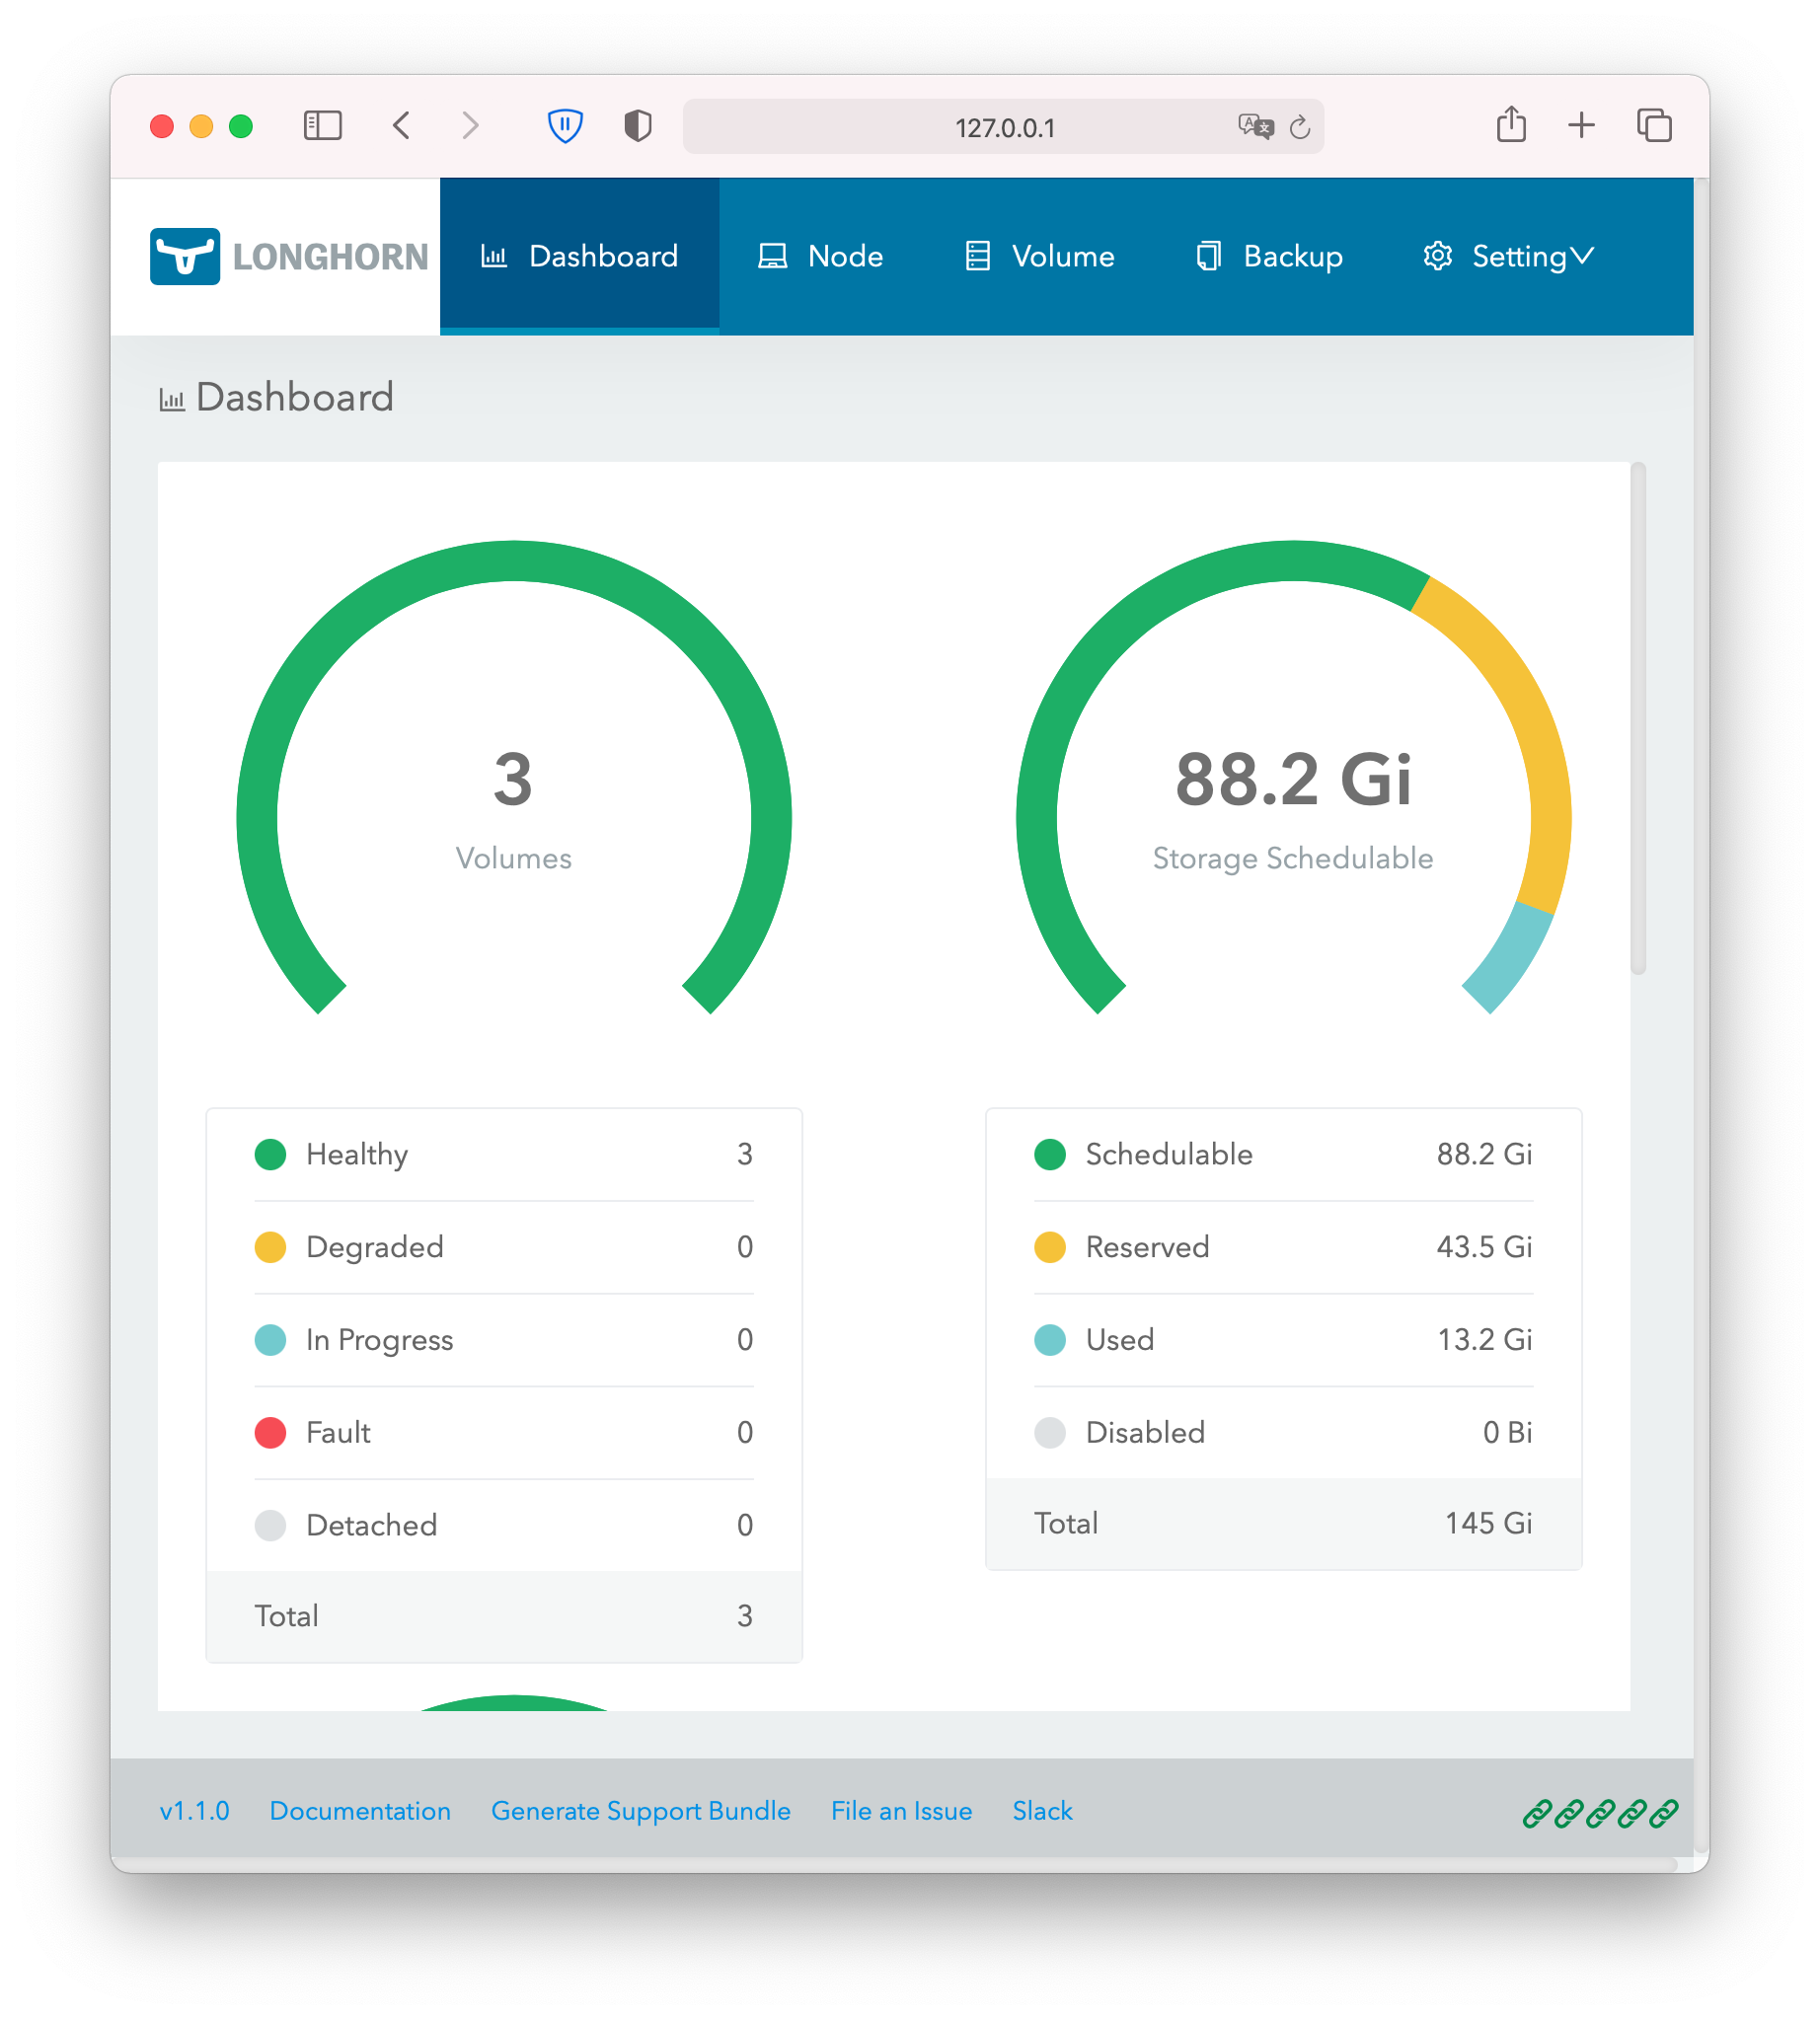Switch to the Node tab
The height and width of the screenshot is (2019, 1820).
pyautogui.click(x=821, y=257)
